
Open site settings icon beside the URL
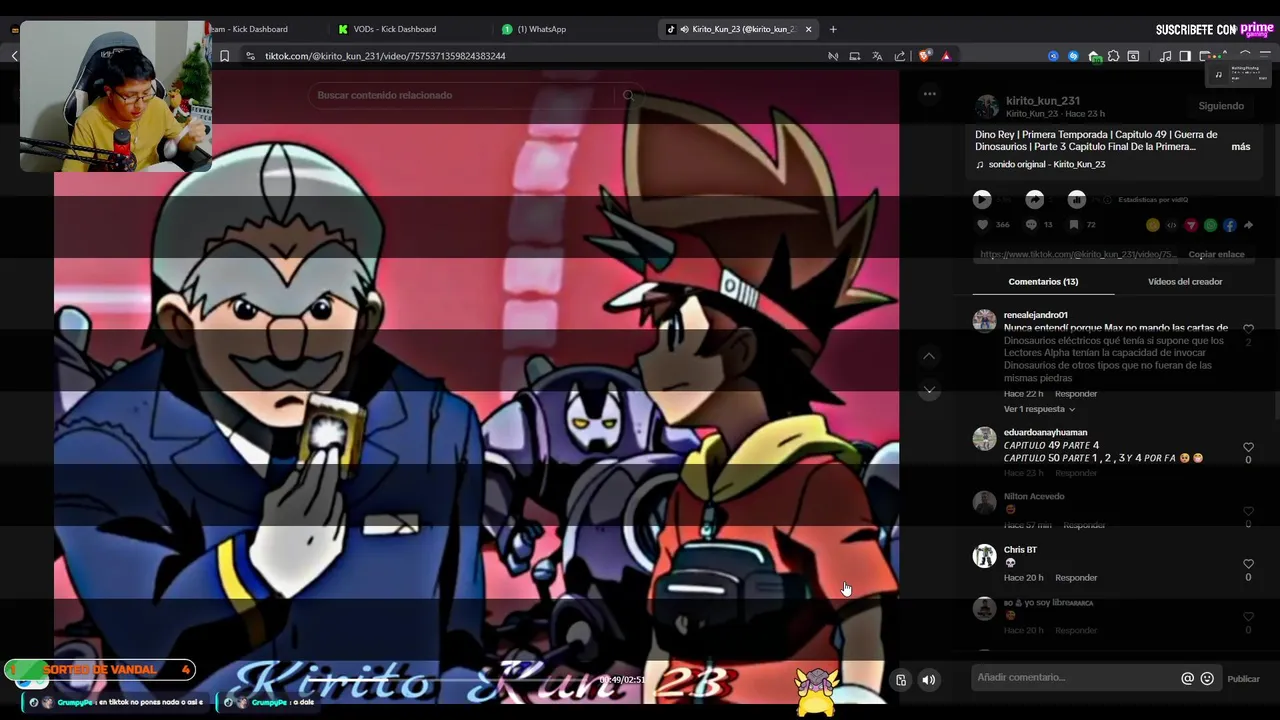[x=250, y=56]
